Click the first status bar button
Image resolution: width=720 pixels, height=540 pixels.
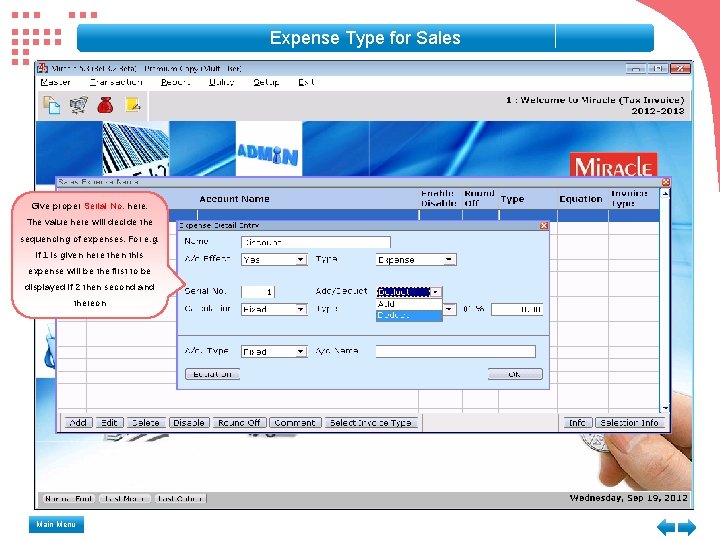coord(69,499)
